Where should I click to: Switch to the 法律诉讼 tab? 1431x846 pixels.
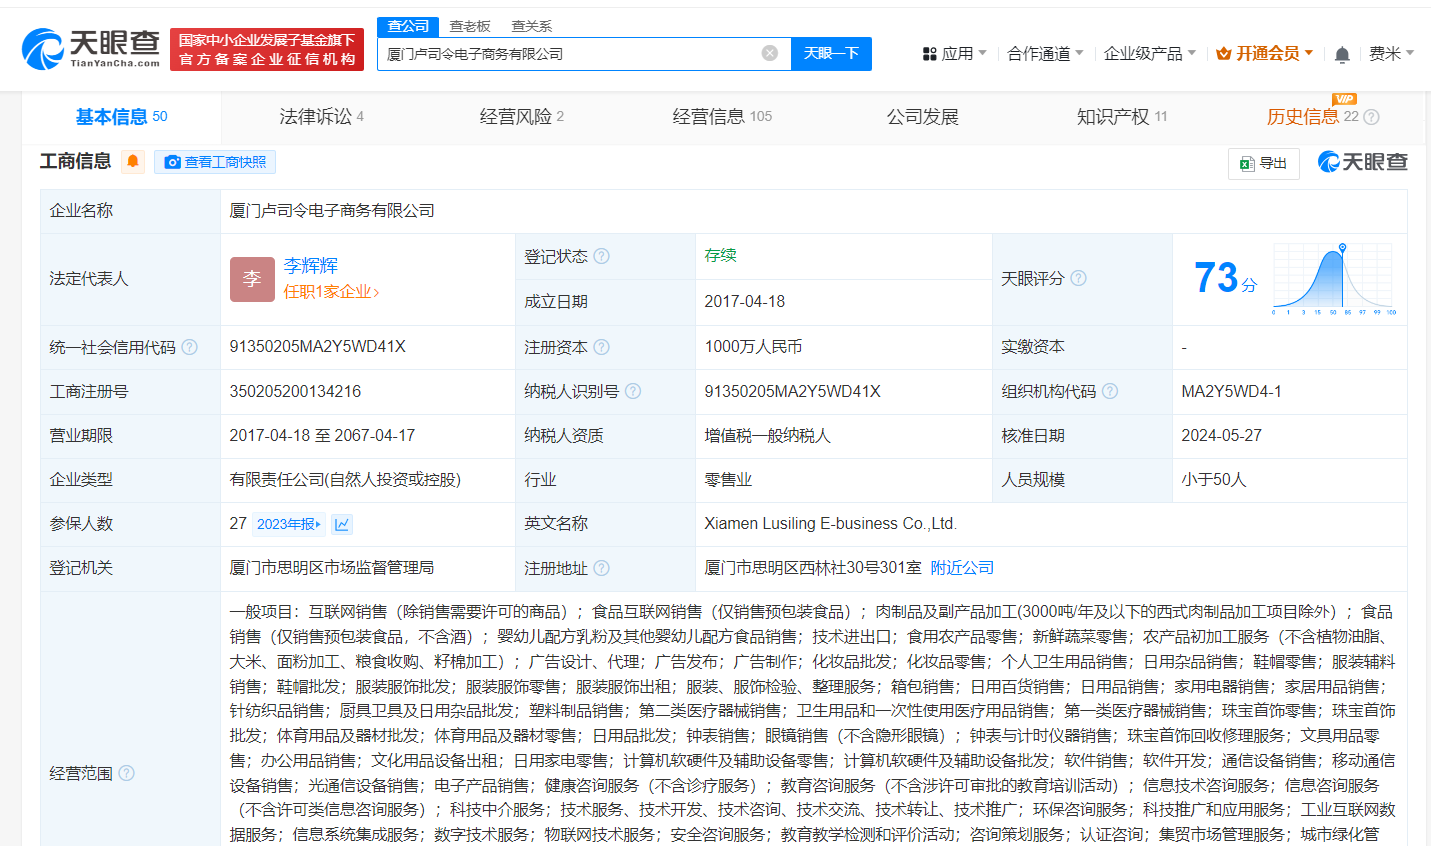coord(321,117)
